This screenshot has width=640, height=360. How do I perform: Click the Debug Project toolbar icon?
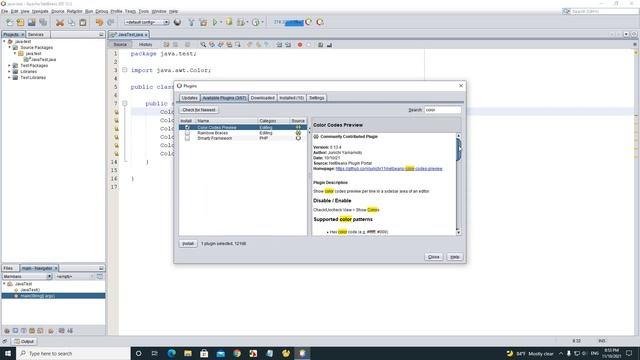pos(229,22)
